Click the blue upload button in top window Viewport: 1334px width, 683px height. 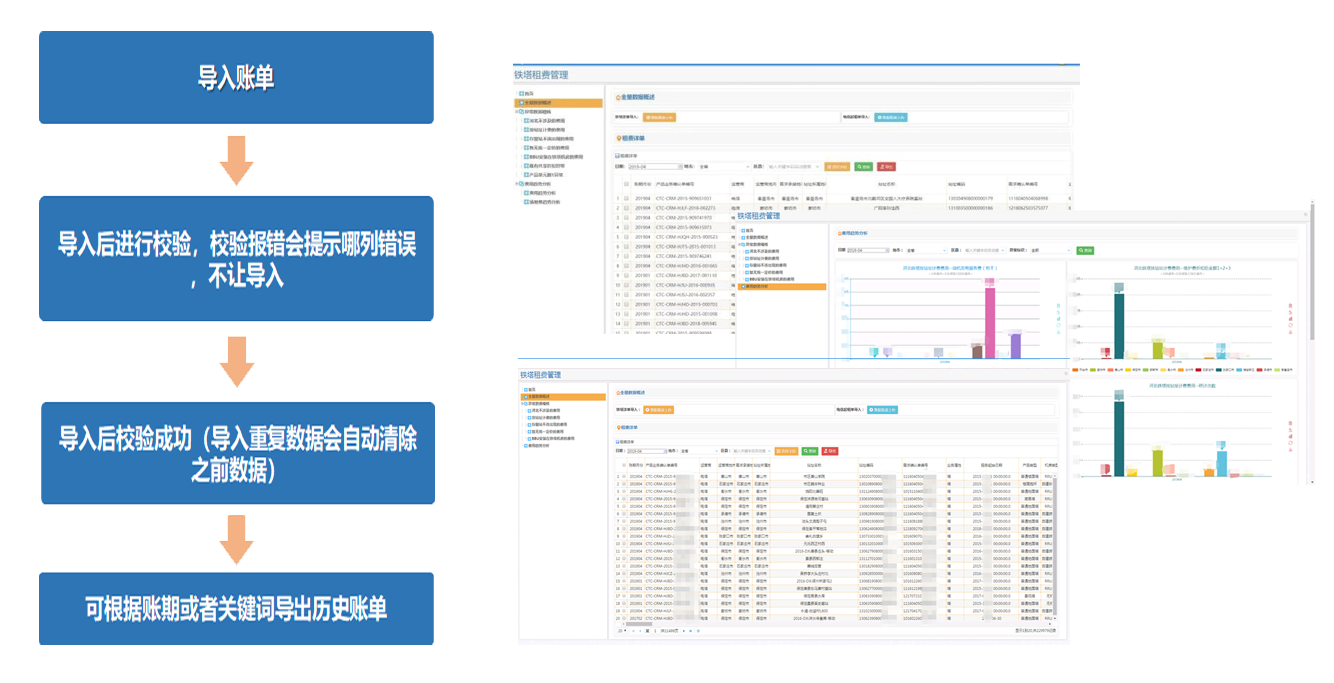coord(890,117)
